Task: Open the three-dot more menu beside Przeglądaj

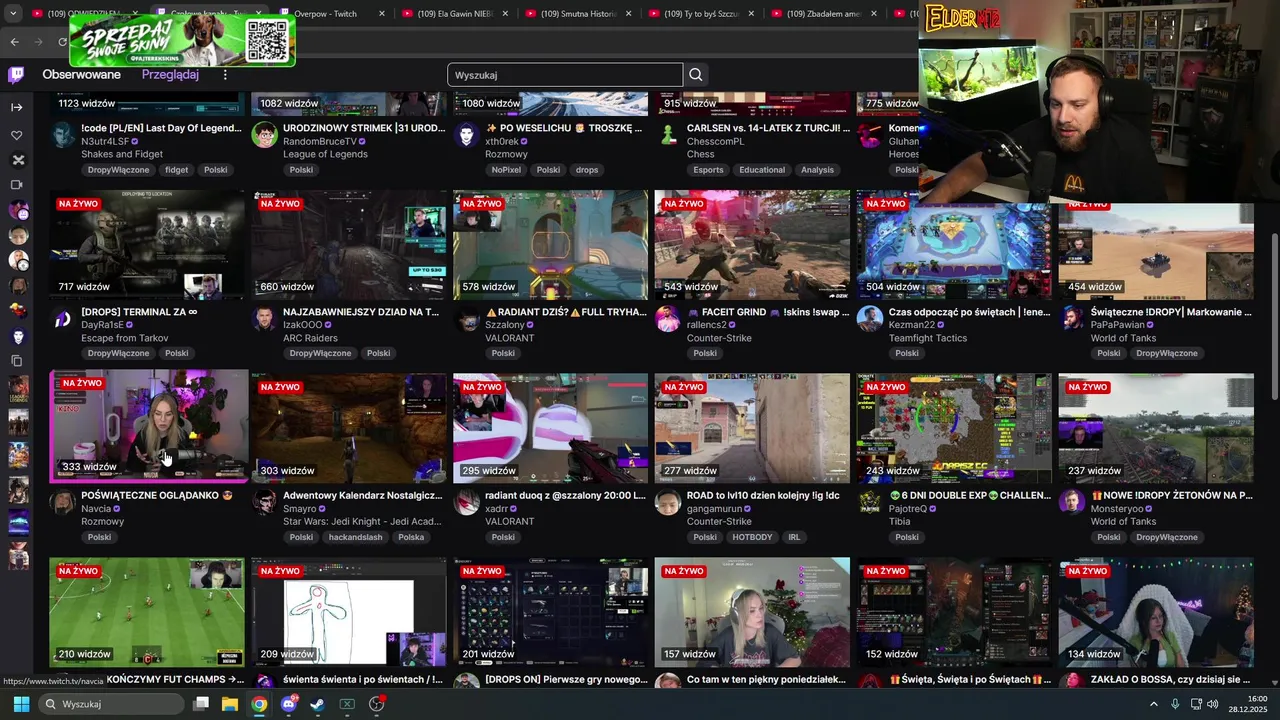Action: click(225, 75)
